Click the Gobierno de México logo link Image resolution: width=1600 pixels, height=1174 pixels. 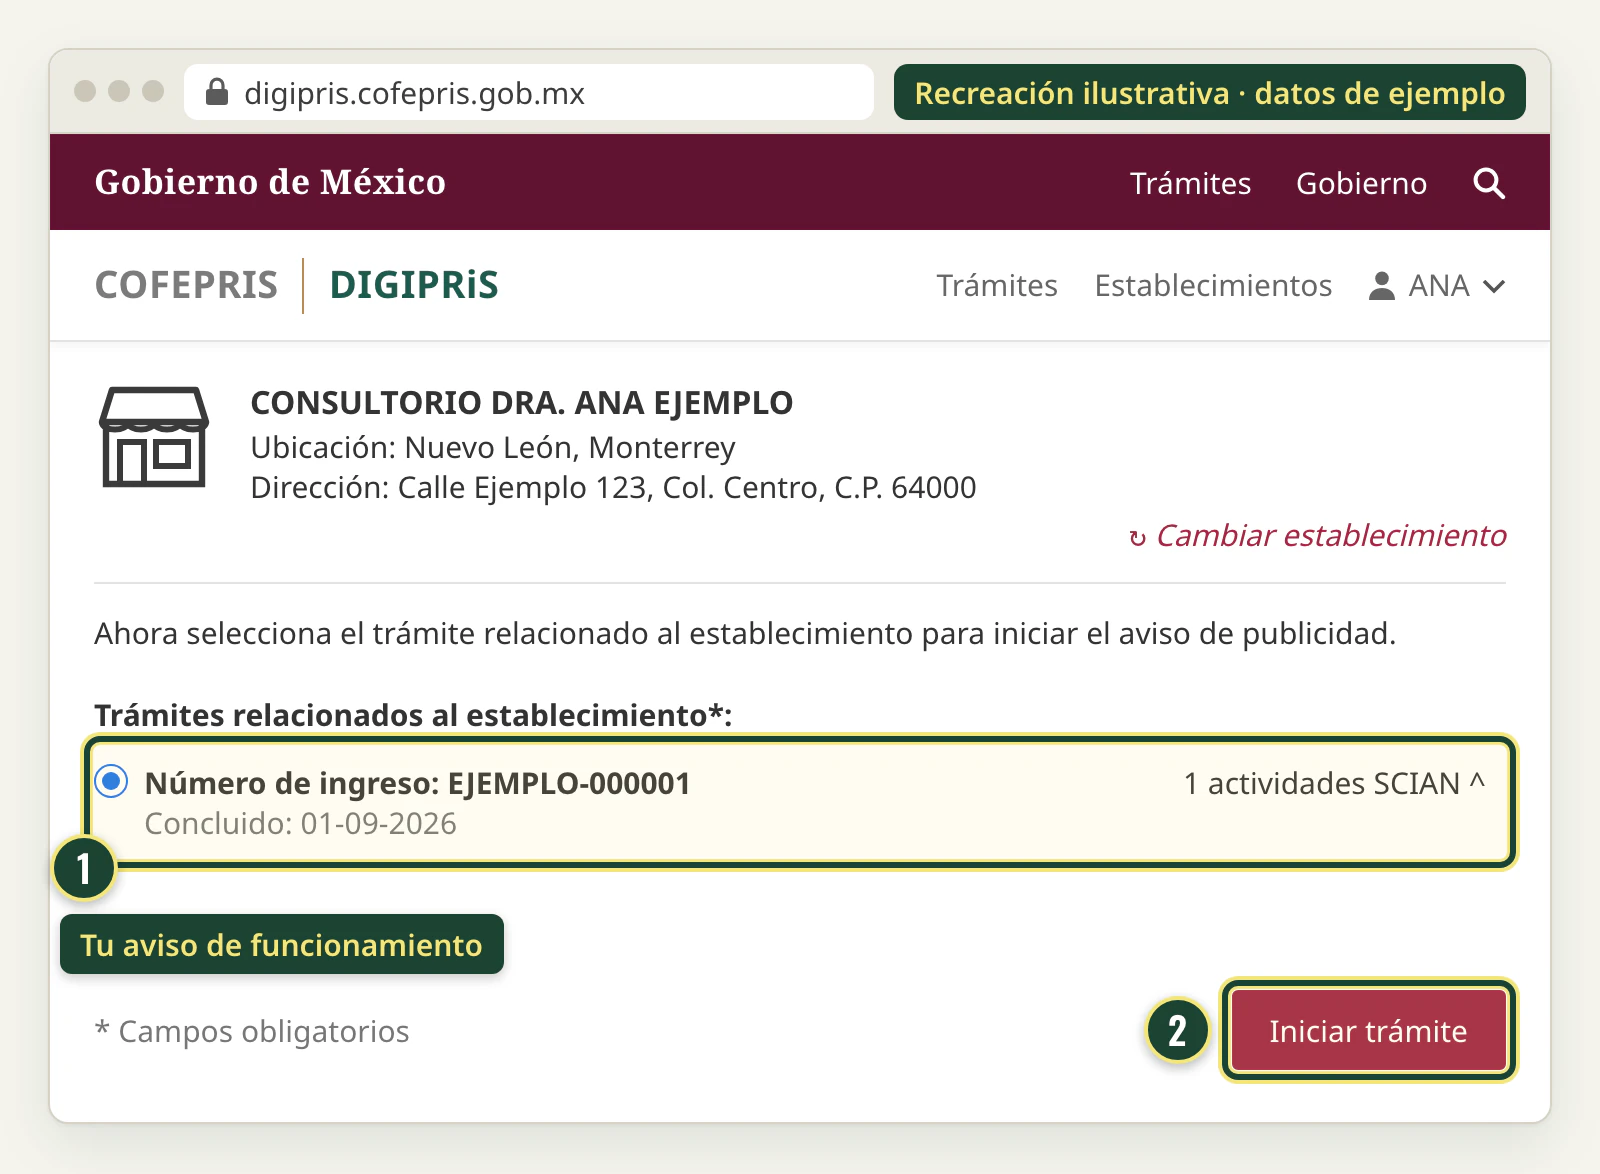270,182
